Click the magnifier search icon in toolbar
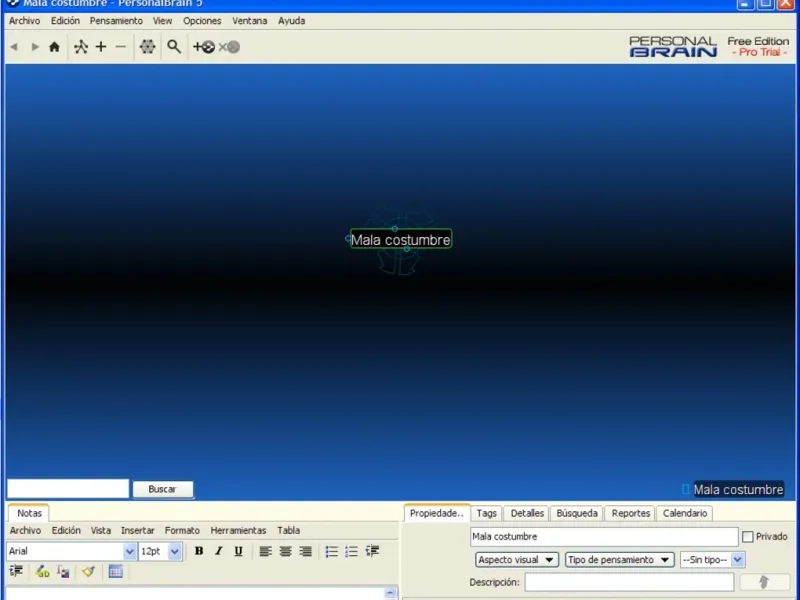Screen dimensions: 800x600 point(174,47)
